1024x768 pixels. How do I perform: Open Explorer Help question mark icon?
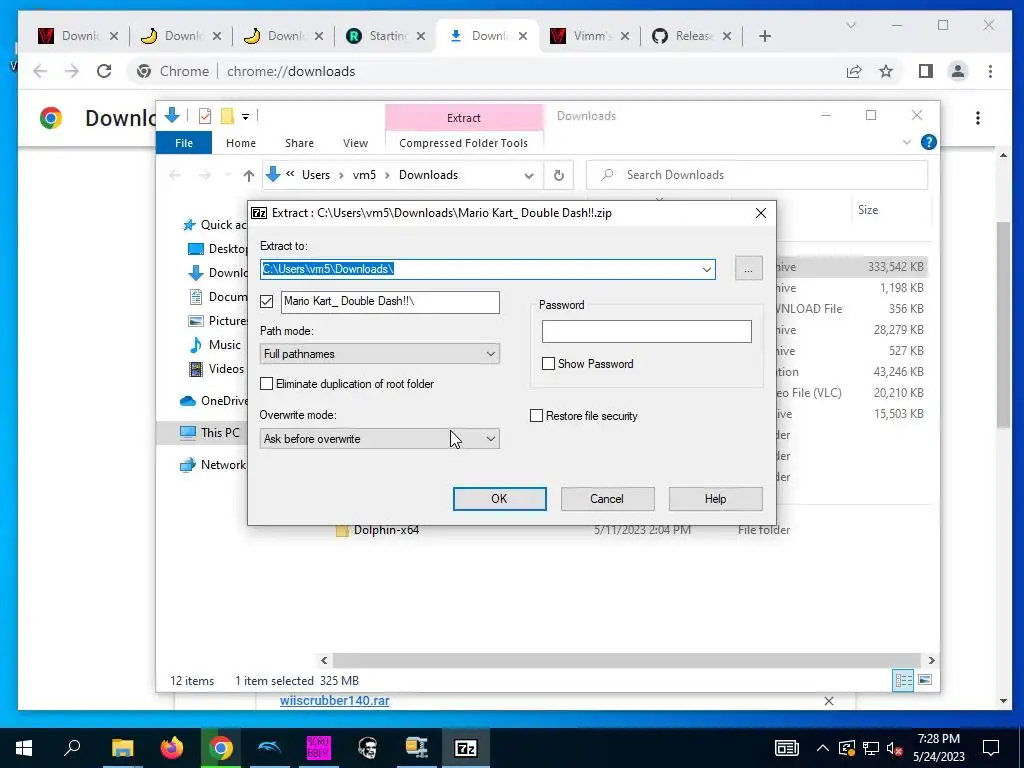928,142
